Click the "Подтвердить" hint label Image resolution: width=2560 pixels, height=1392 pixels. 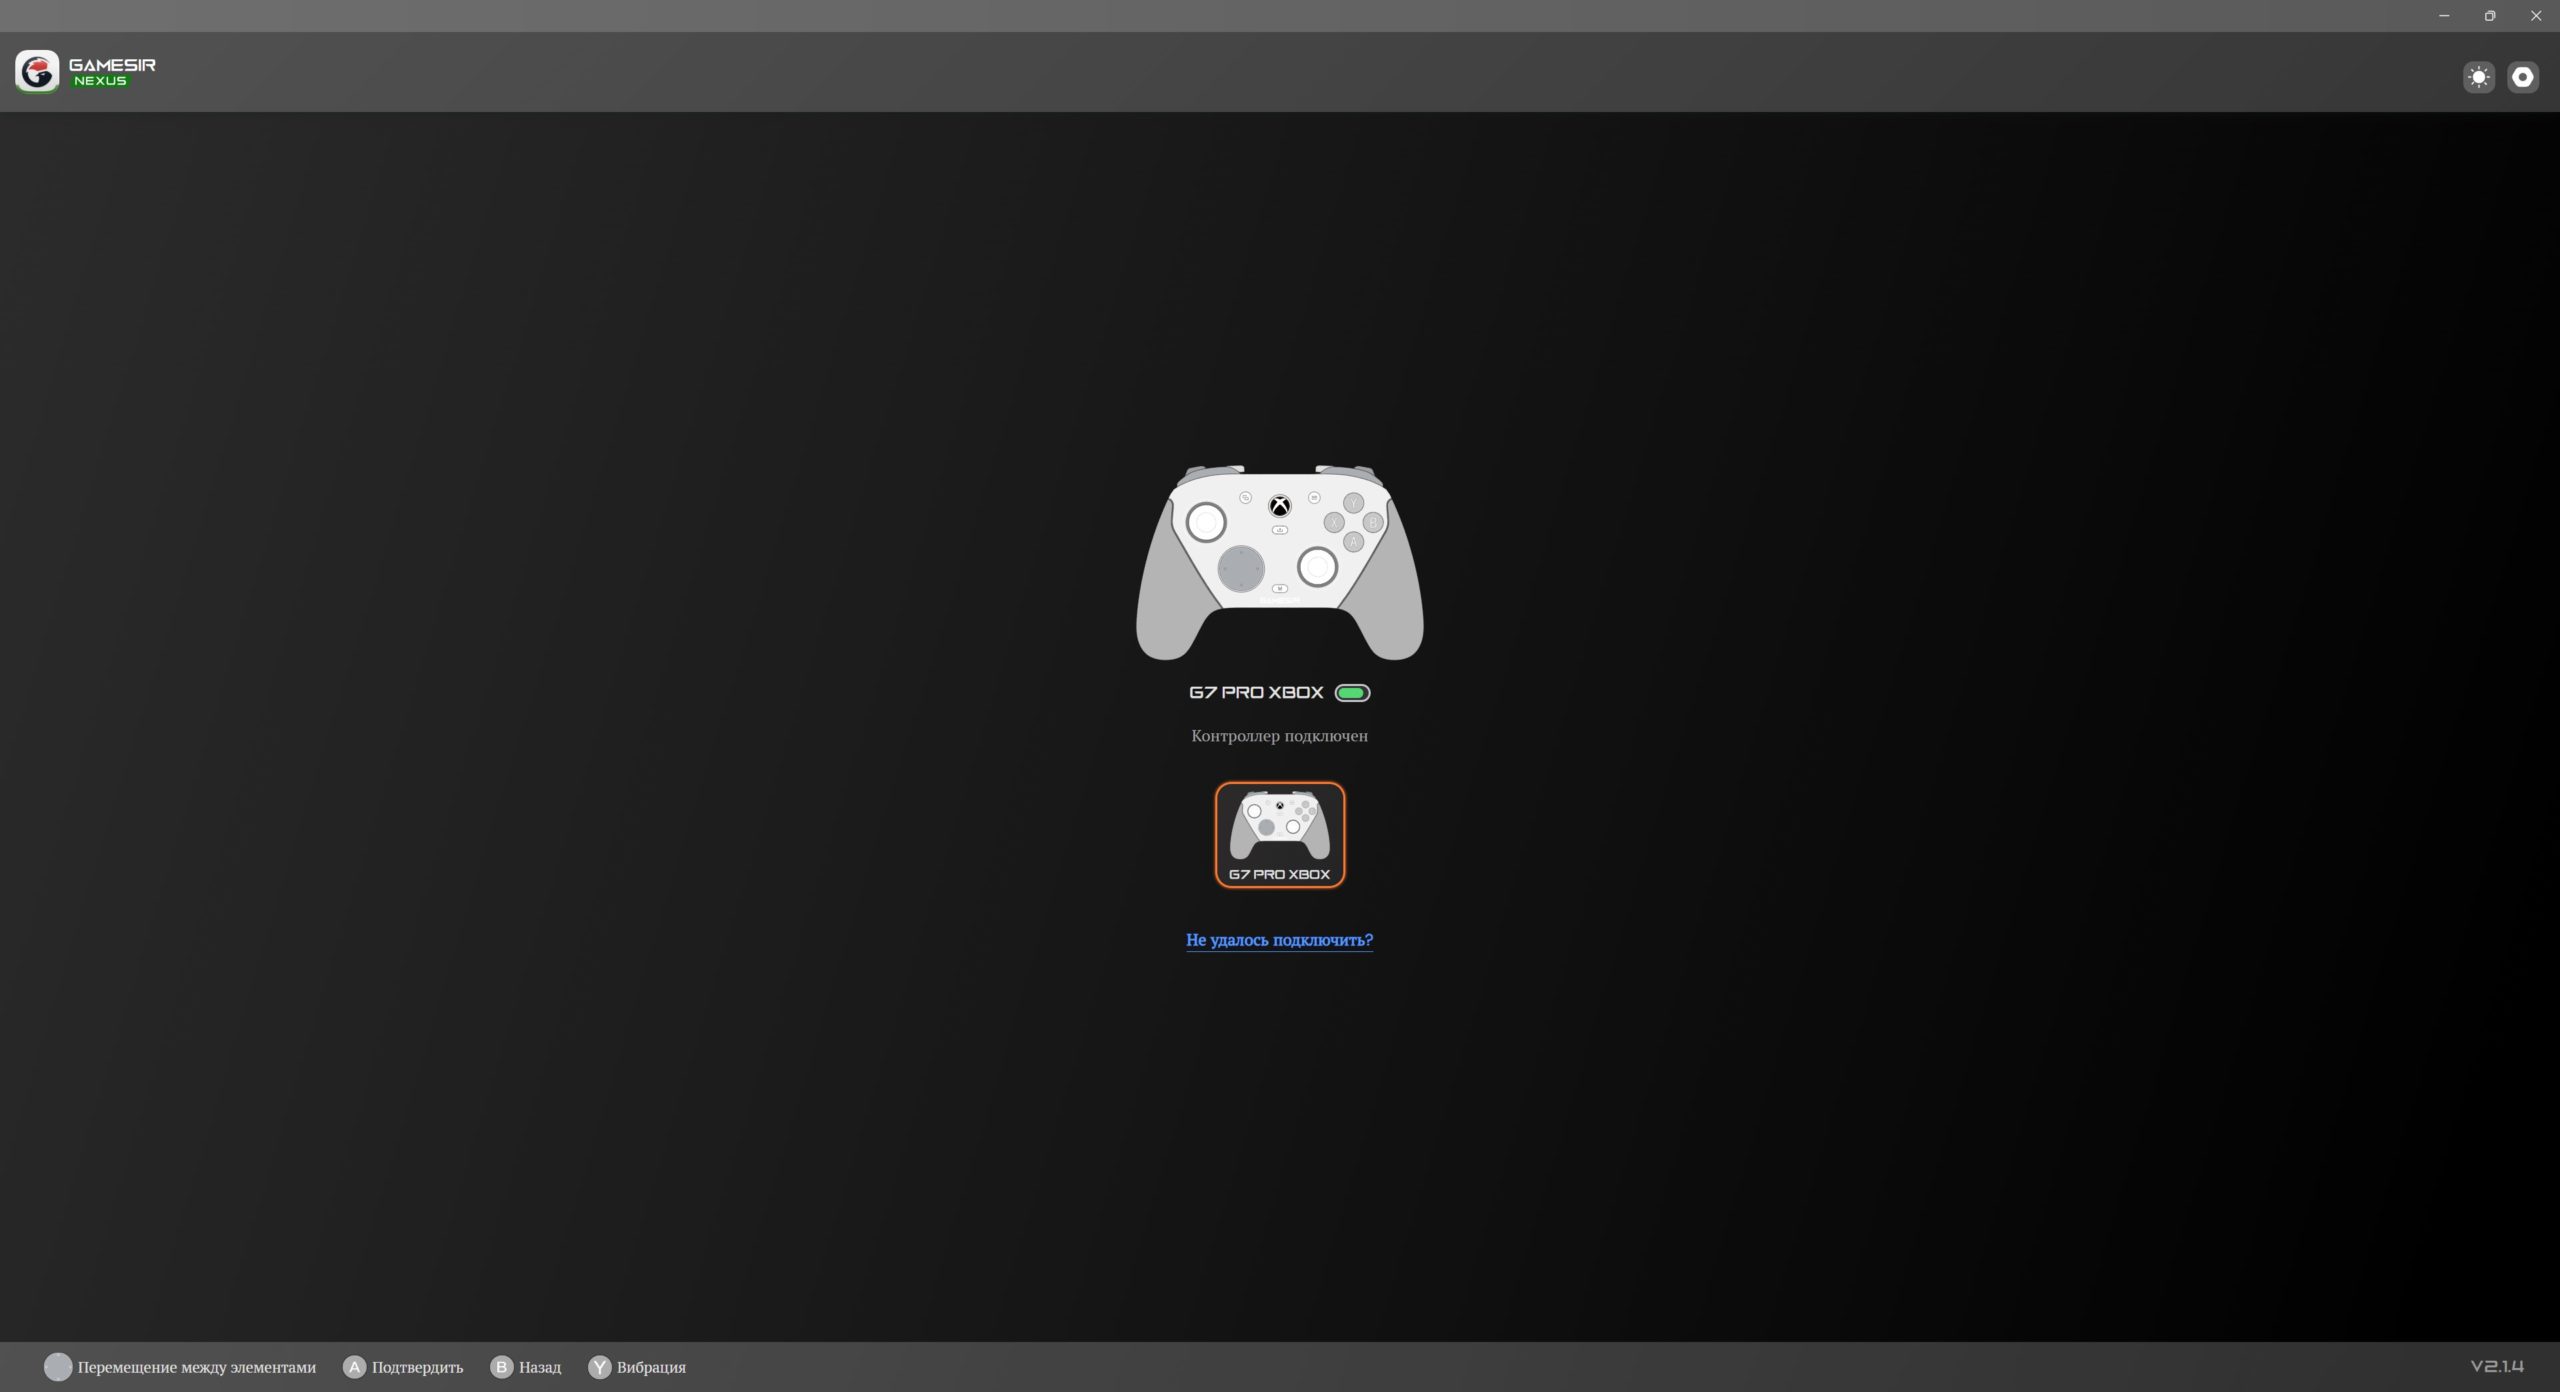point(418,1367)
